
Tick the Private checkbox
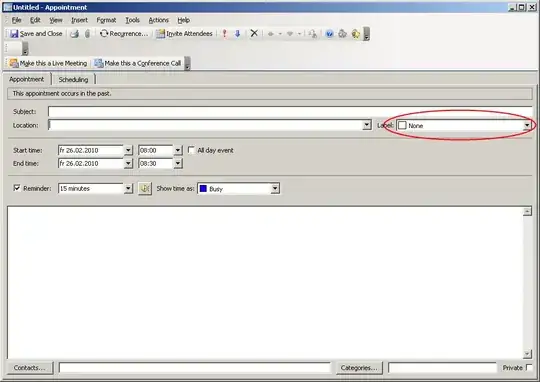[529, 368]
